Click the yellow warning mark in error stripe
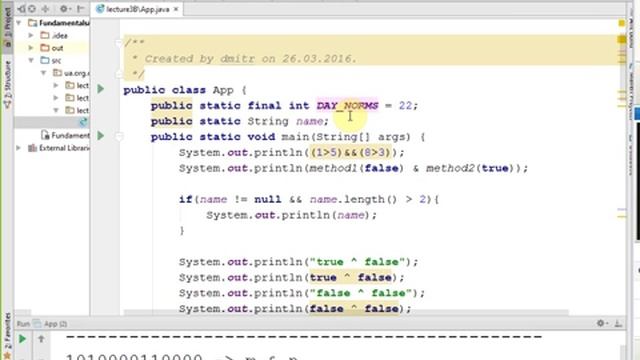 (622, 39)
